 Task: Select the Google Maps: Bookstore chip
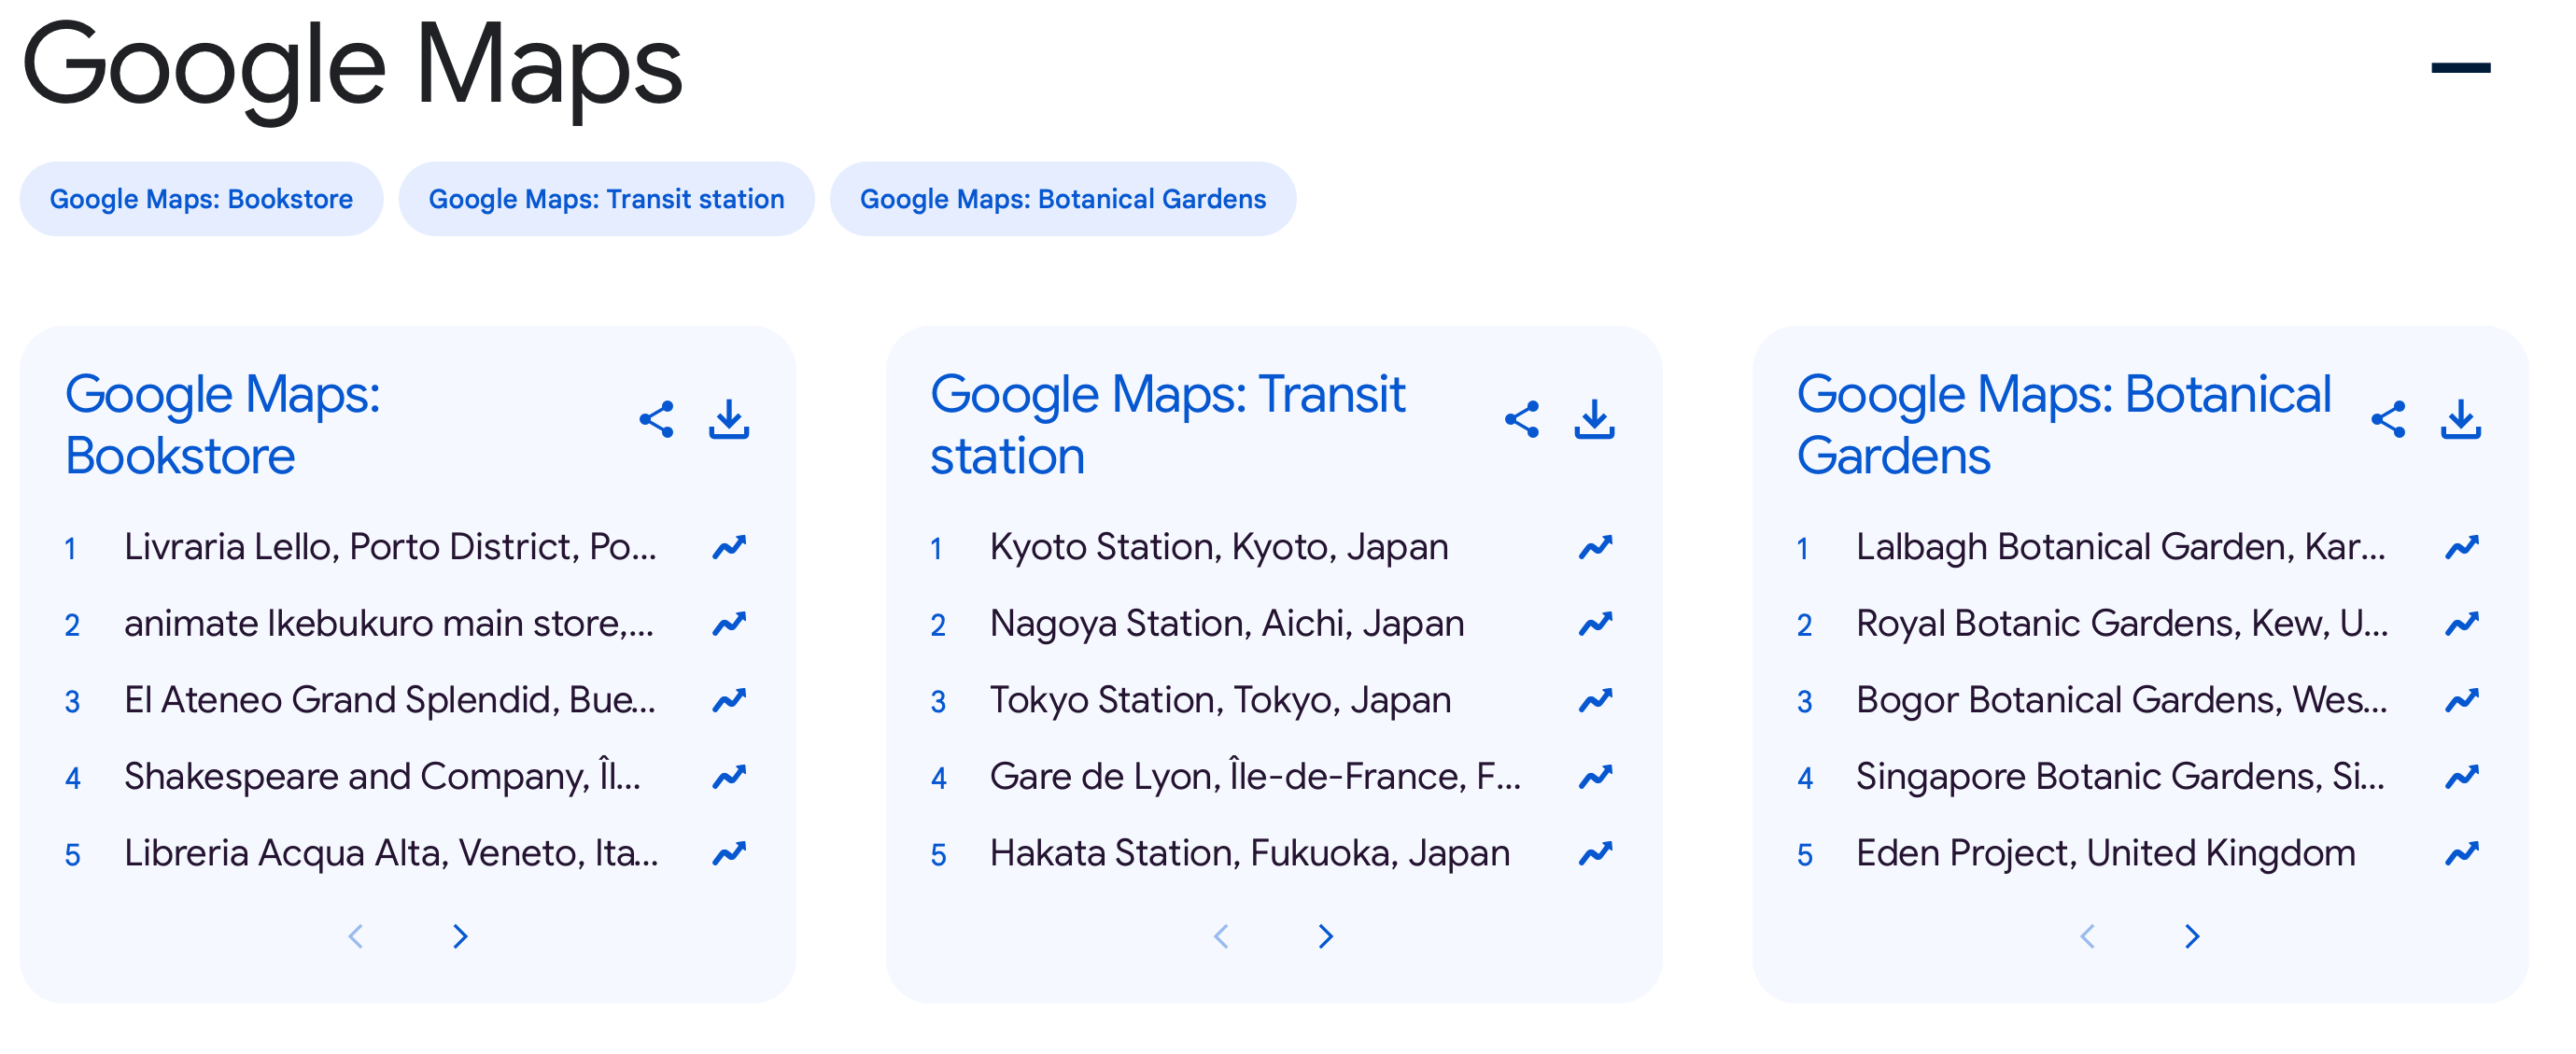[x=201, y=198]
